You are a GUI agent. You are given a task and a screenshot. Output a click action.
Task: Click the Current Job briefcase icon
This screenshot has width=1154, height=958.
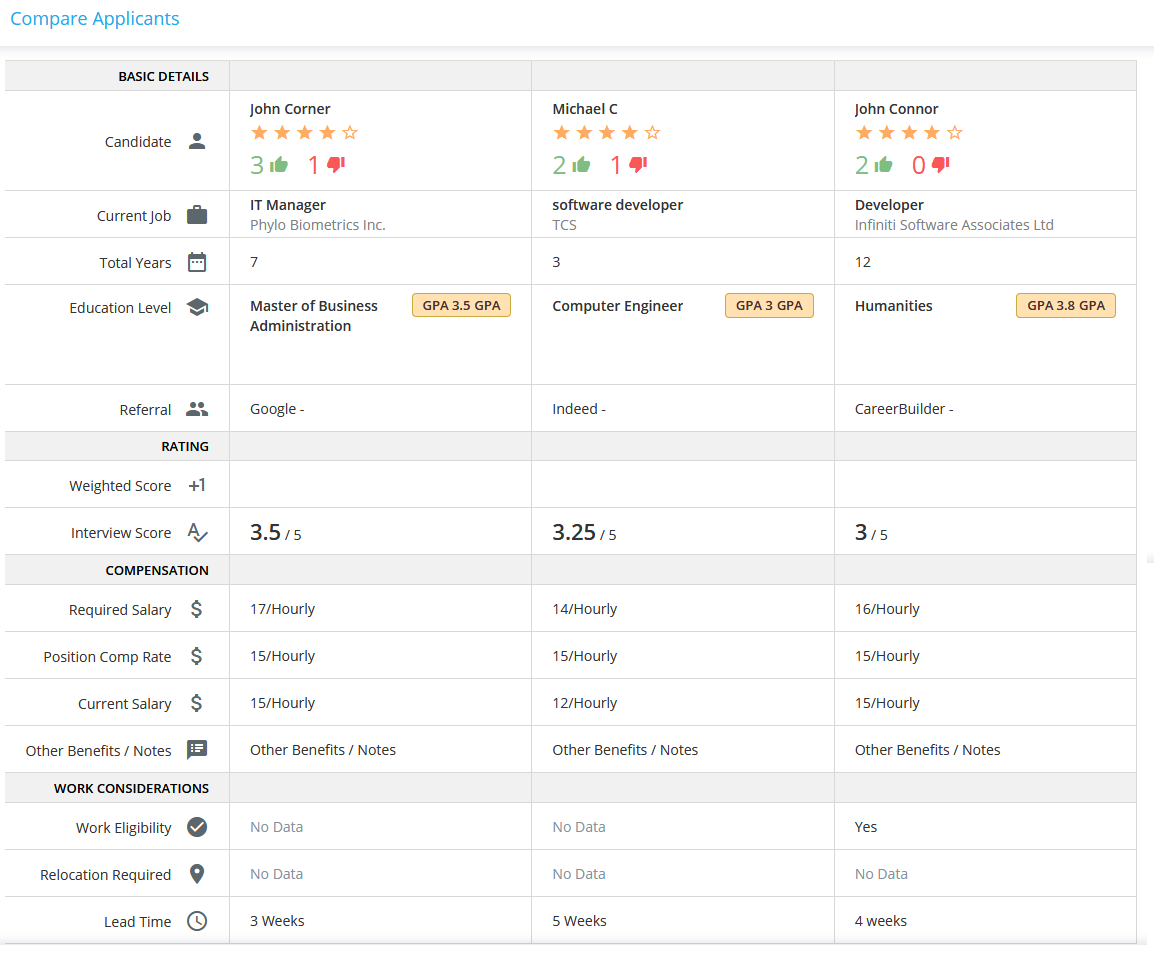(197, 215)
